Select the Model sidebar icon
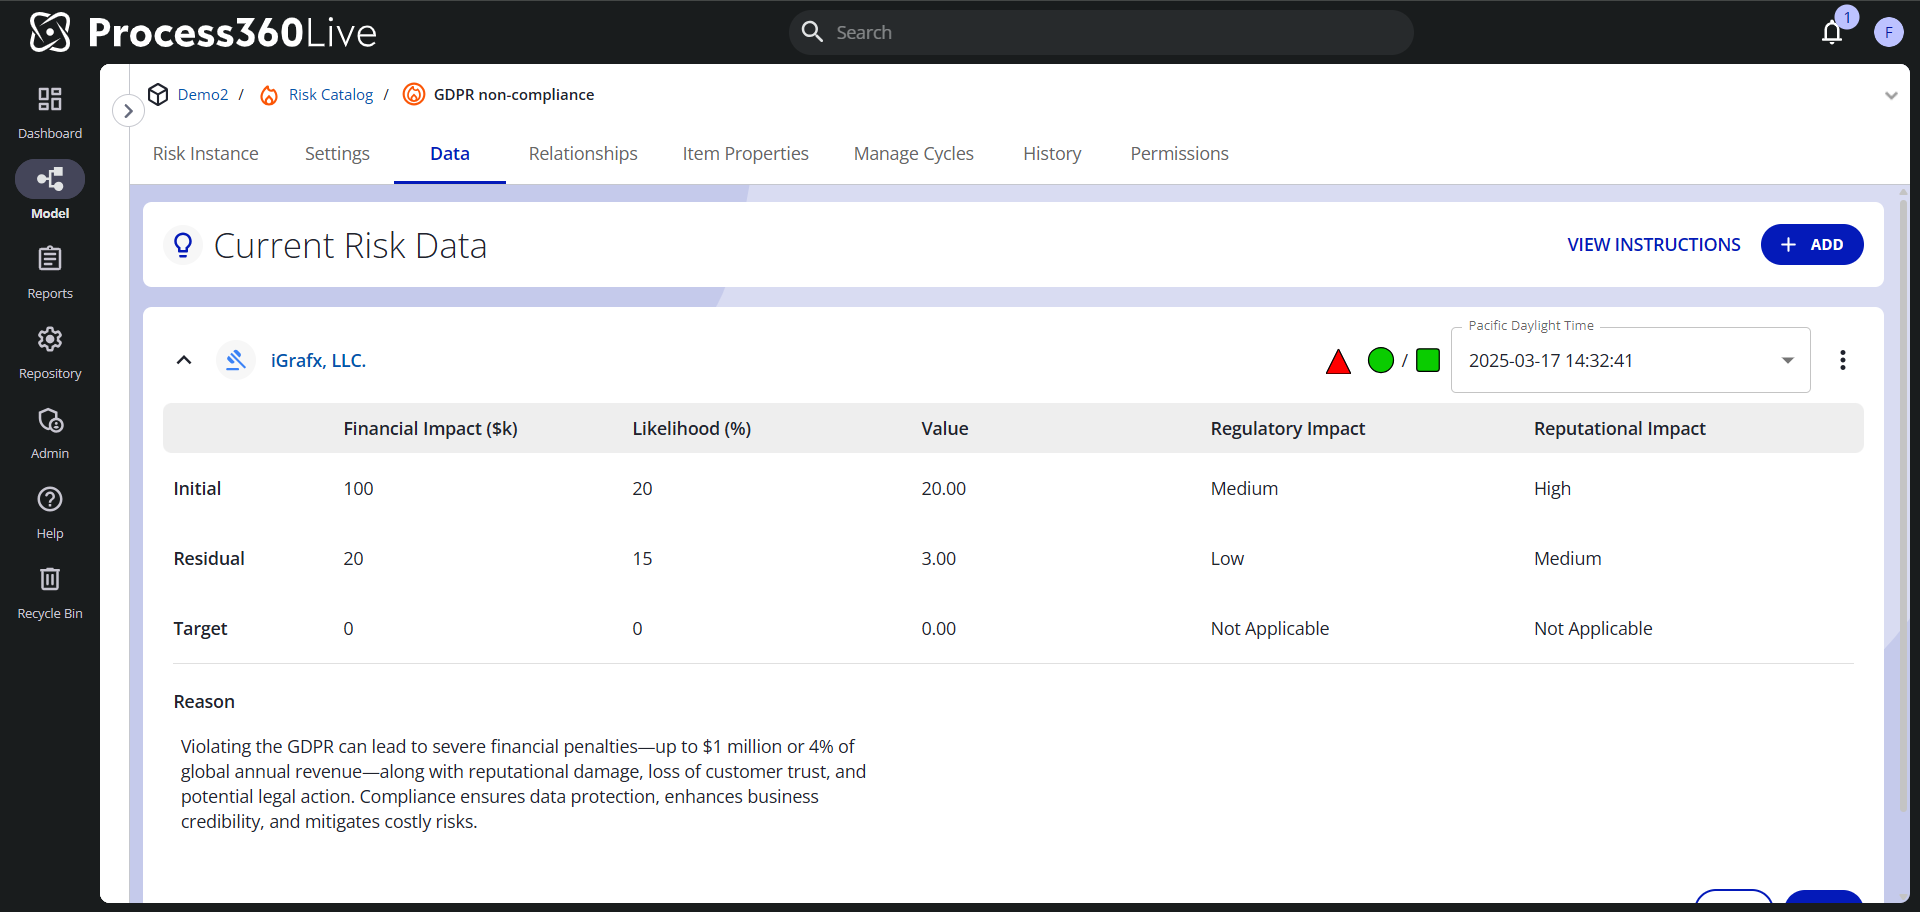Screen dimensions: 1920x912 [x=50, y=180]
